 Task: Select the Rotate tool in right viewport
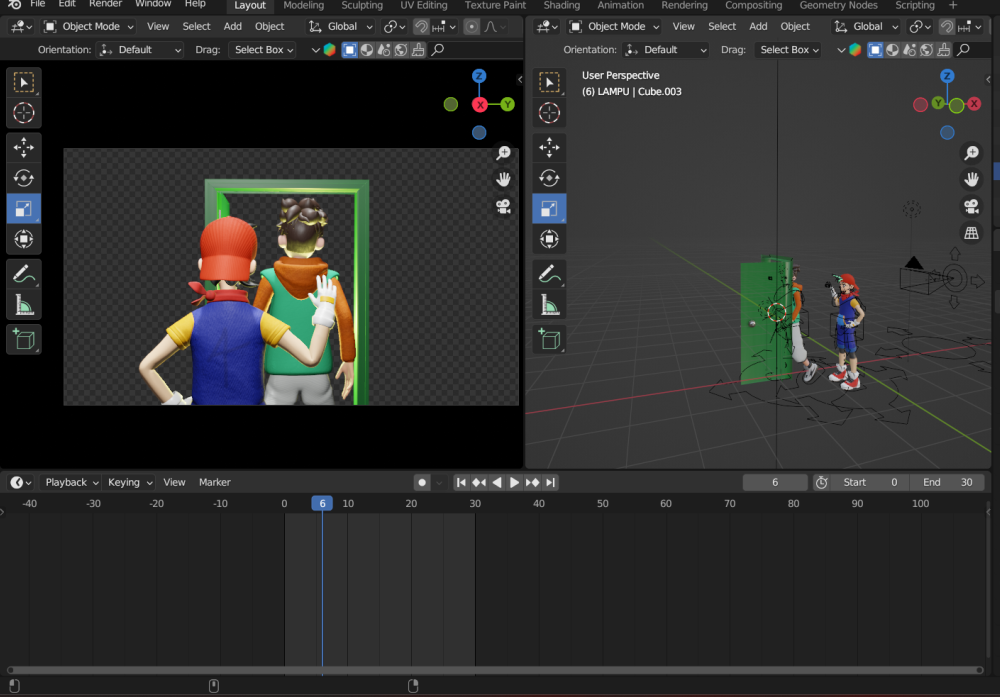click(549, 178)
